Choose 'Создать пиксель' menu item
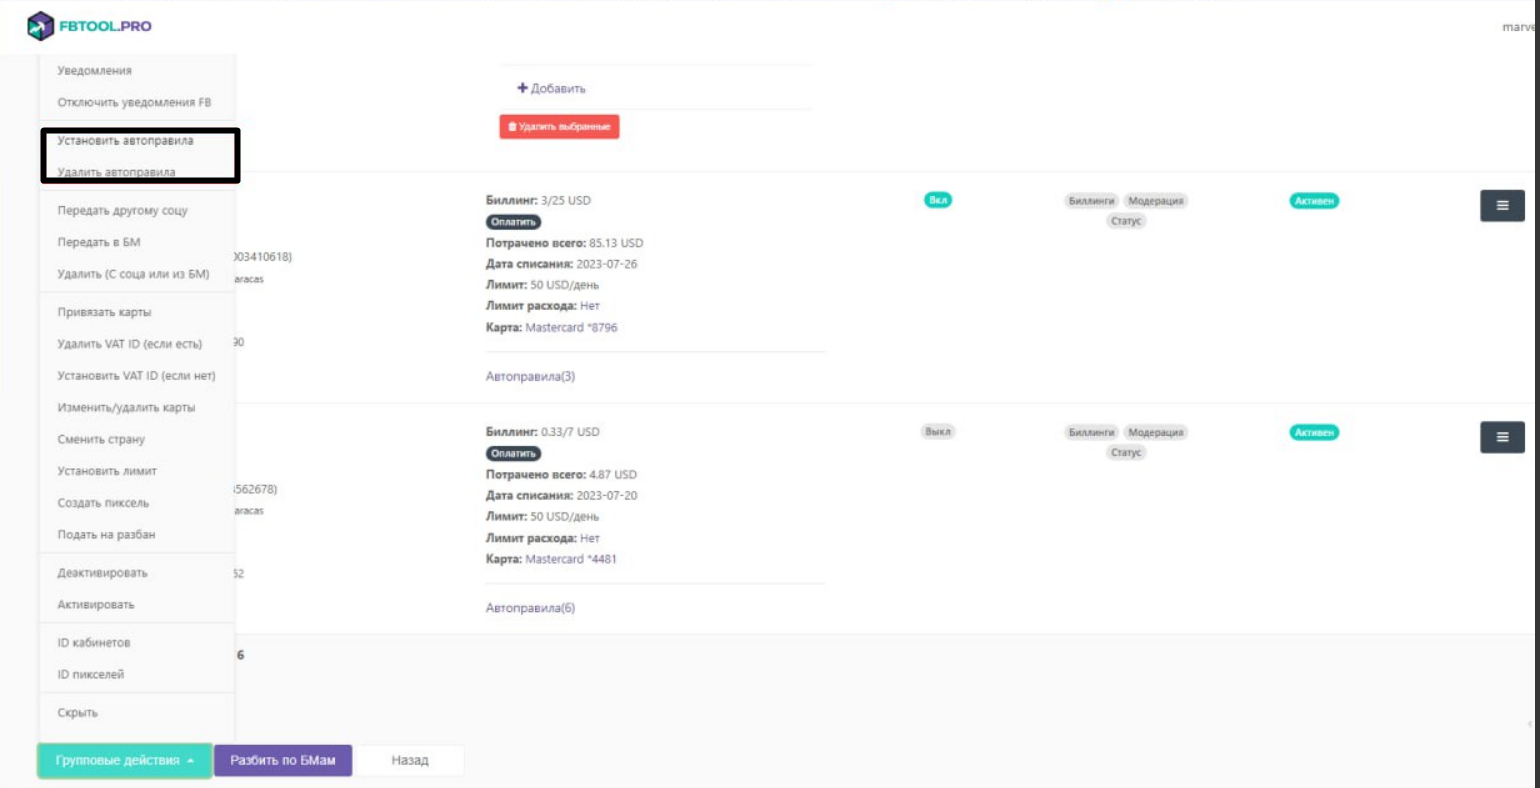Image resolution: width=1540 pixels, height=788 pixels. coord(103,503)
